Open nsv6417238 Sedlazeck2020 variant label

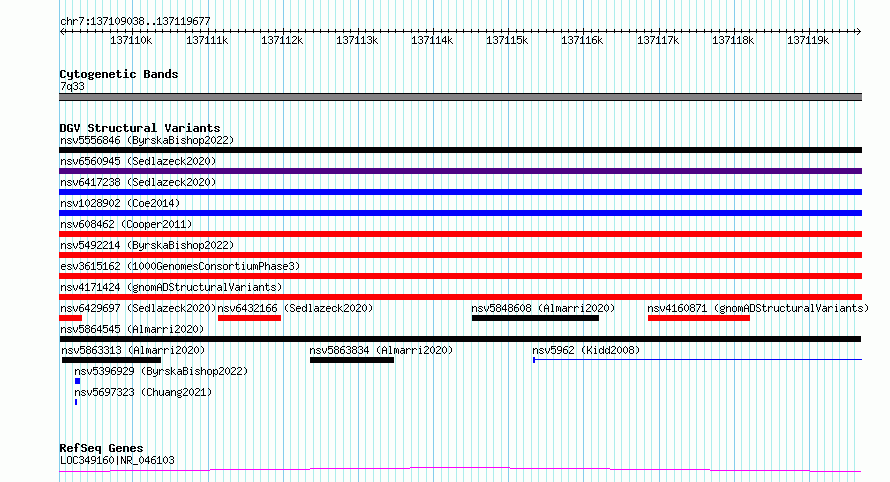(138, 182)
